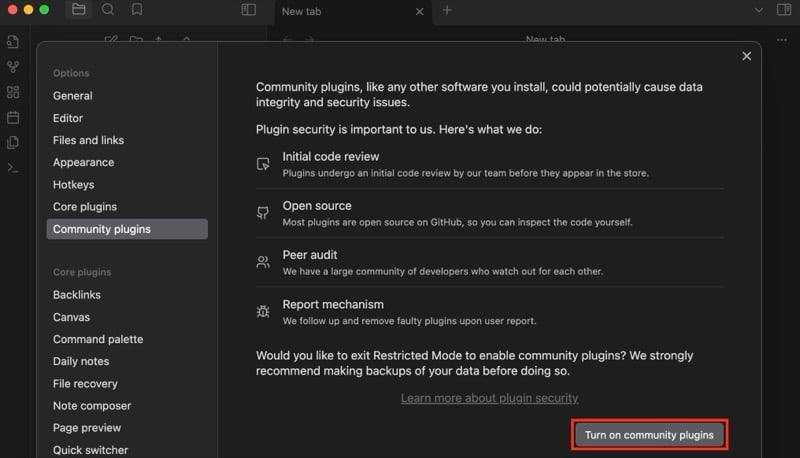This screenshot has height=458, width=800.
Task: Click the Initial code review heading
Action: [x=331, y=157]
